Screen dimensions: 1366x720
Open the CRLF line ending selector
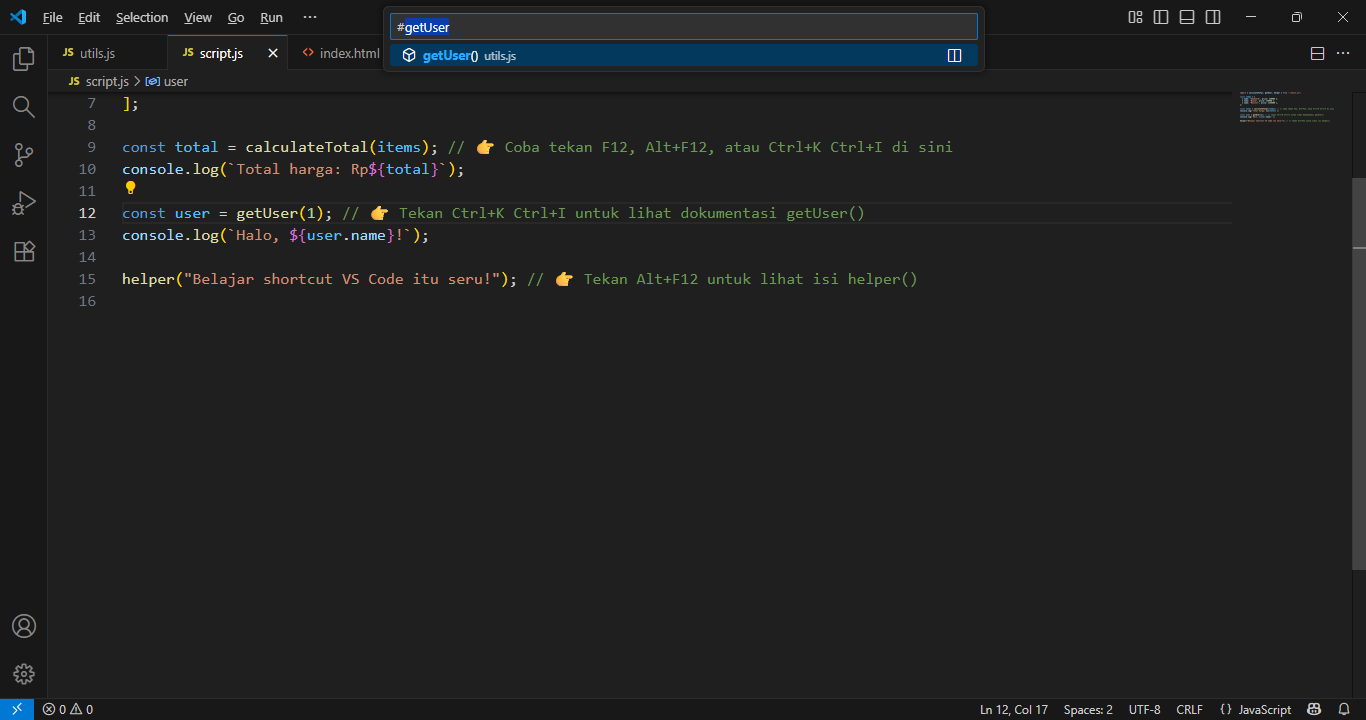(x=1189, y=709)
